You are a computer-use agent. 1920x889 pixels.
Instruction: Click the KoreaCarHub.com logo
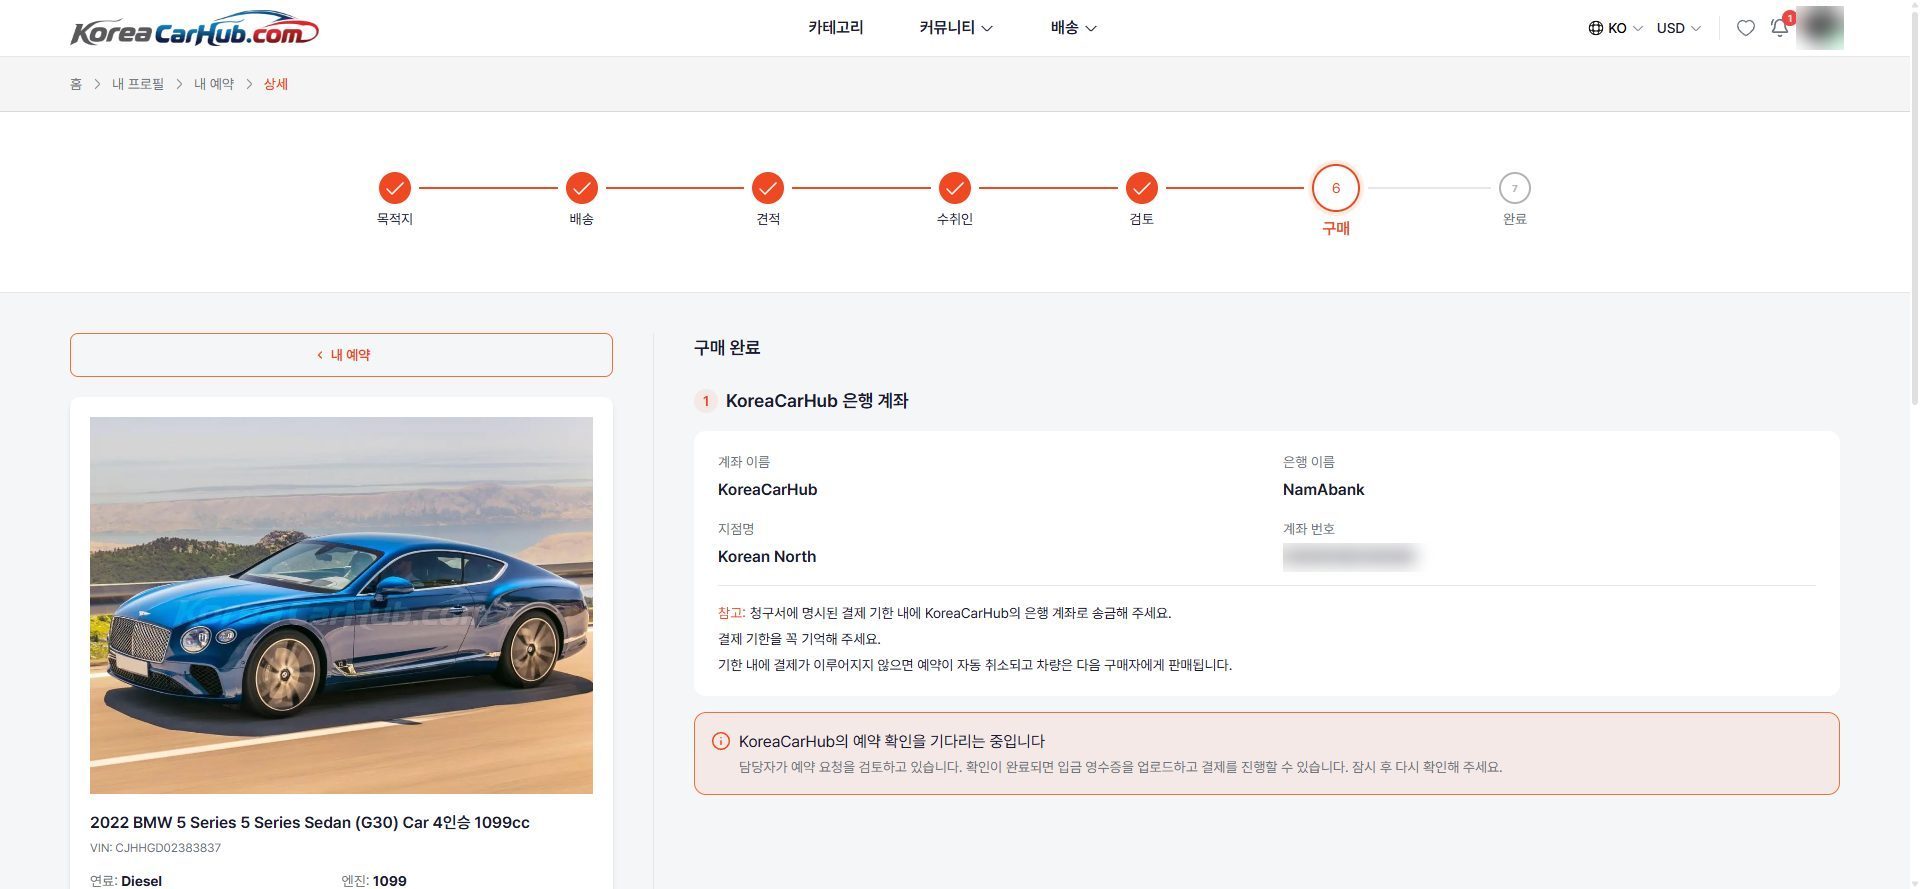point(194,29)
